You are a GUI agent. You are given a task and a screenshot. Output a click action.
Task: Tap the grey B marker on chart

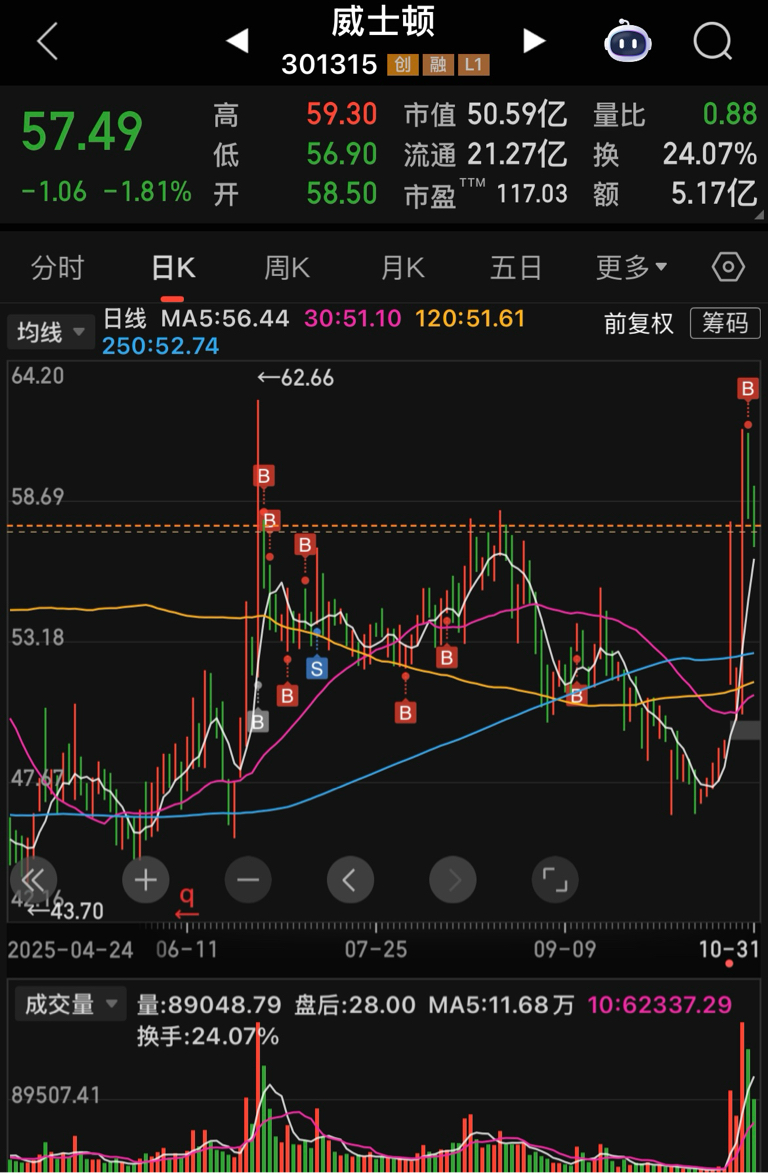click(257, 721)
